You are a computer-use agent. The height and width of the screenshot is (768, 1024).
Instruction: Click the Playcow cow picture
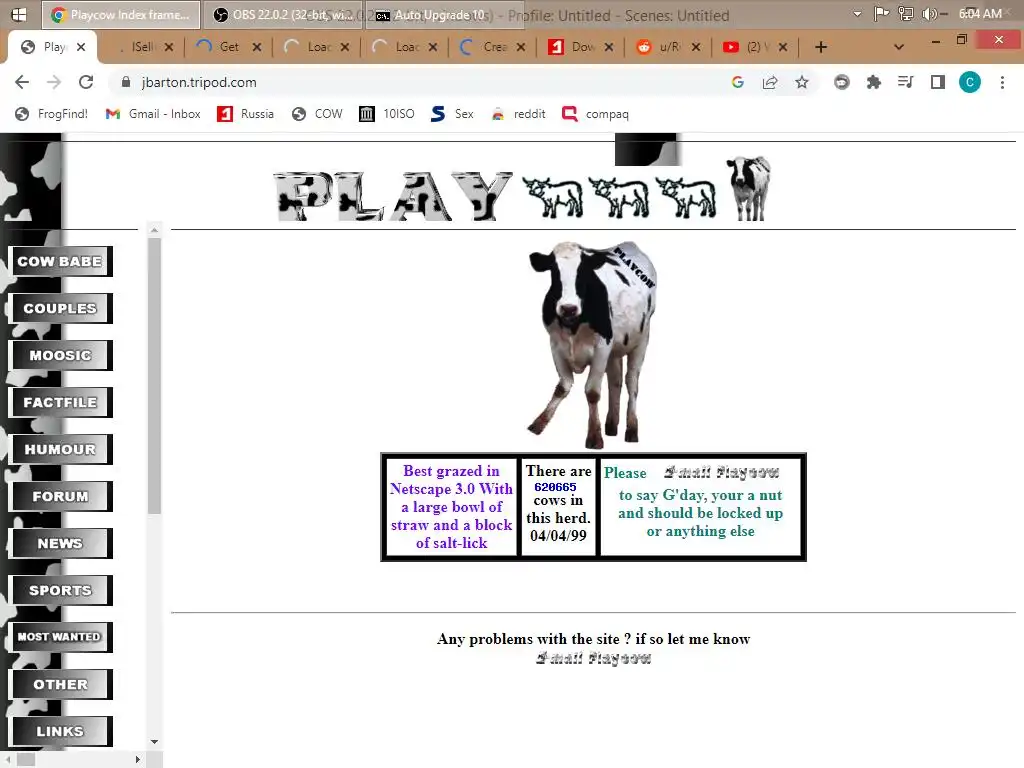click(592, 345)
